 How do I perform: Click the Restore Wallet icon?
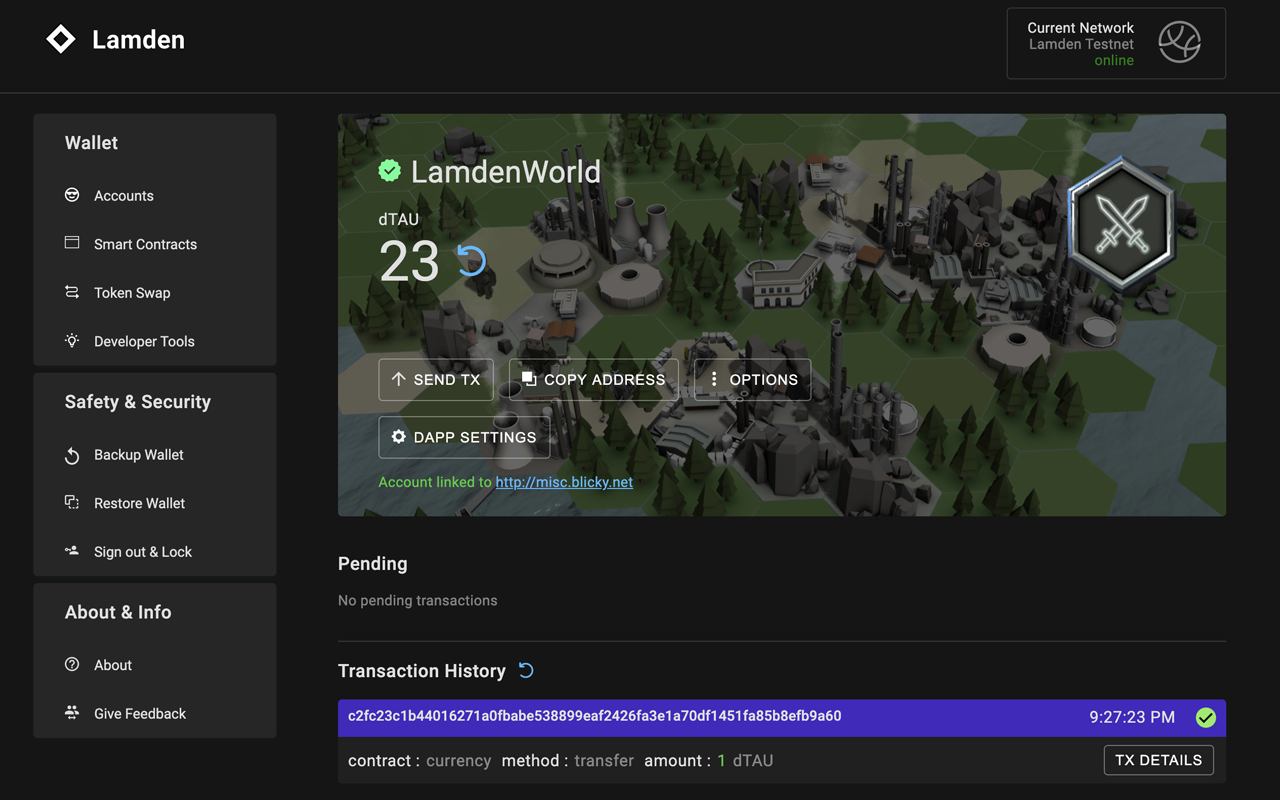(71, 503)
